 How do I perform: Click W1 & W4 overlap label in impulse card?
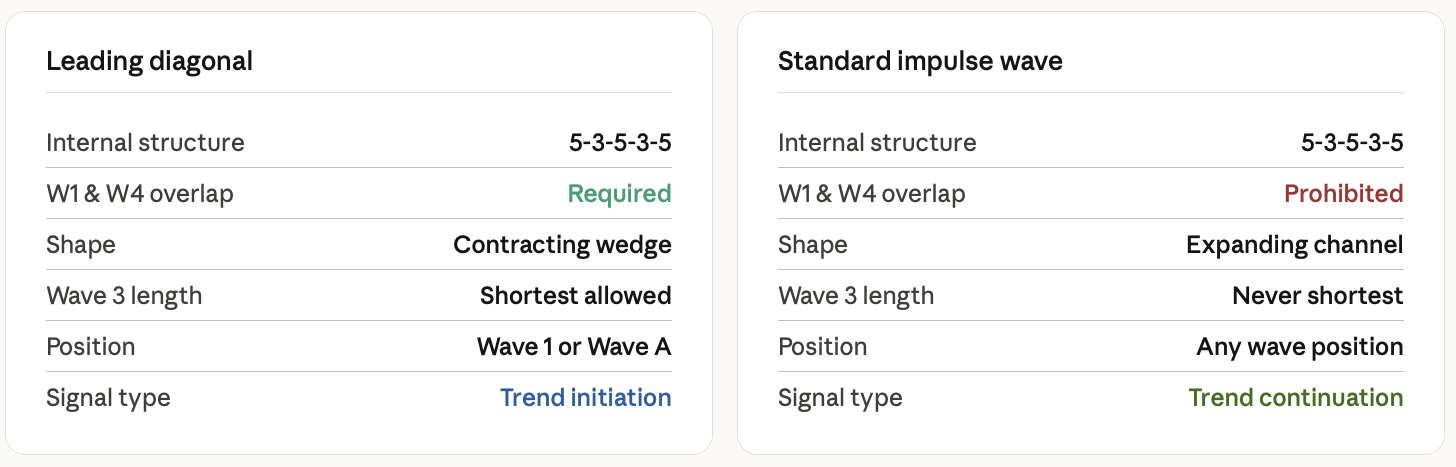click(x=872, y=193)
